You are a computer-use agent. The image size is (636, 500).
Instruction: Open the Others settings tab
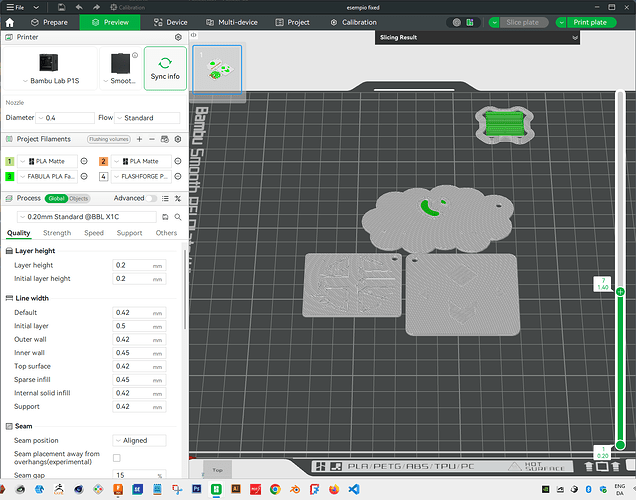coord(166,233)
